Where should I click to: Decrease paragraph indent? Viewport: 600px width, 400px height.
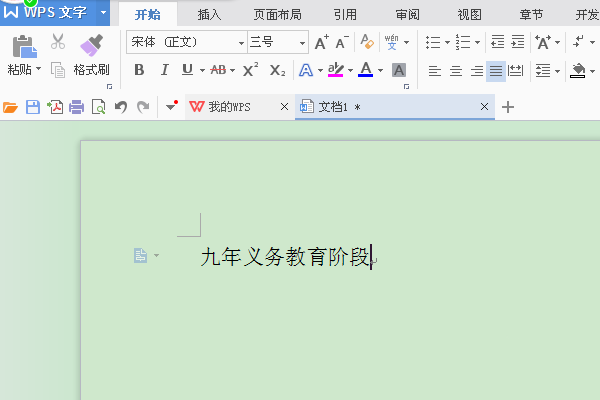click(497, 42)
